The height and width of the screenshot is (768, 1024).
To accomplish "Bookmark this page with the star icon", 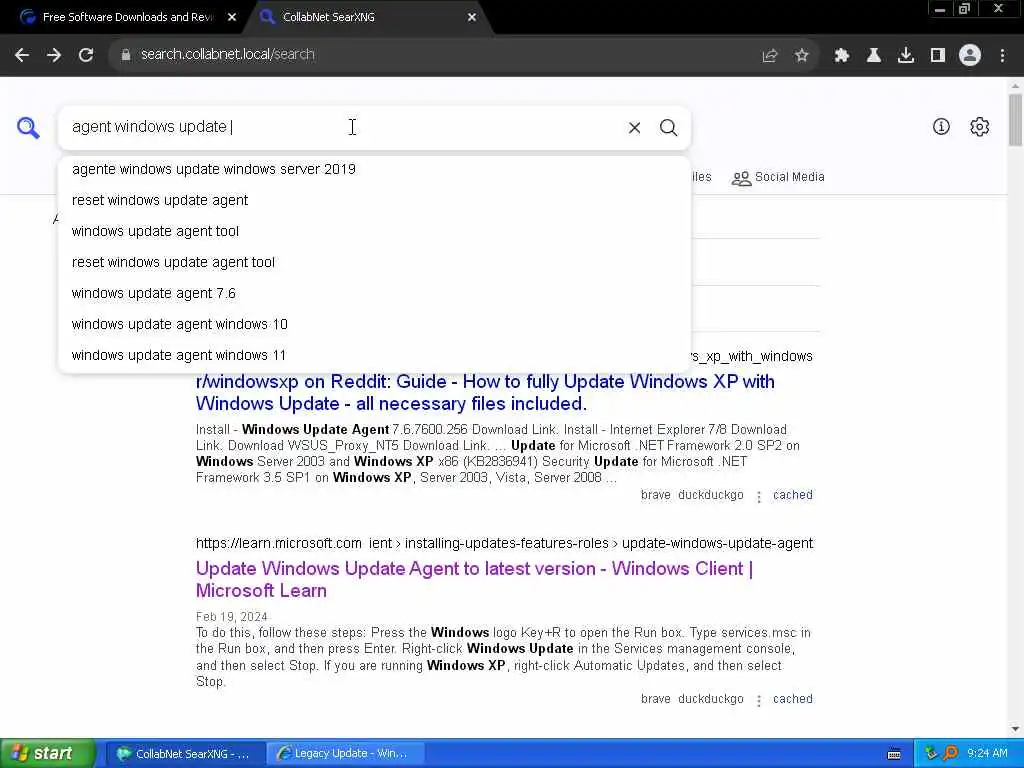I will [801, 56].
